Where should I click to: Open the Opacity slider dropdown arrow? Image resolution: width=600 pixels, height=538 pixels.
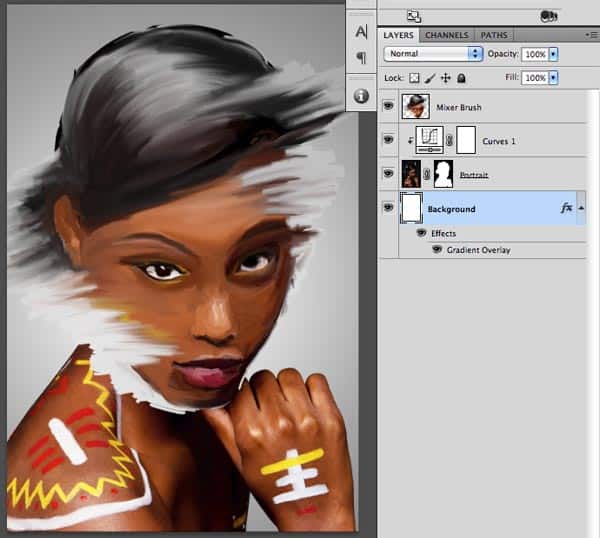[553, 54]
